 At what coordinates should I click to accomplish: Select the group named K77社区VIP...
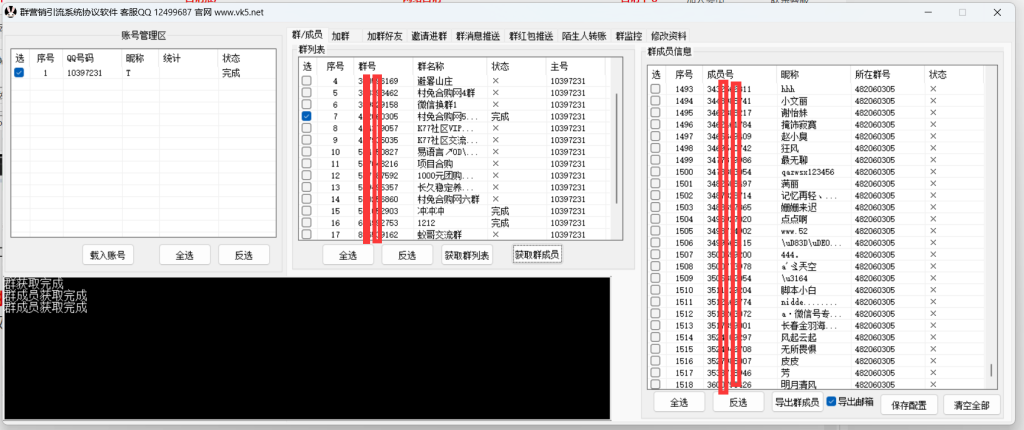pos(306,128)
